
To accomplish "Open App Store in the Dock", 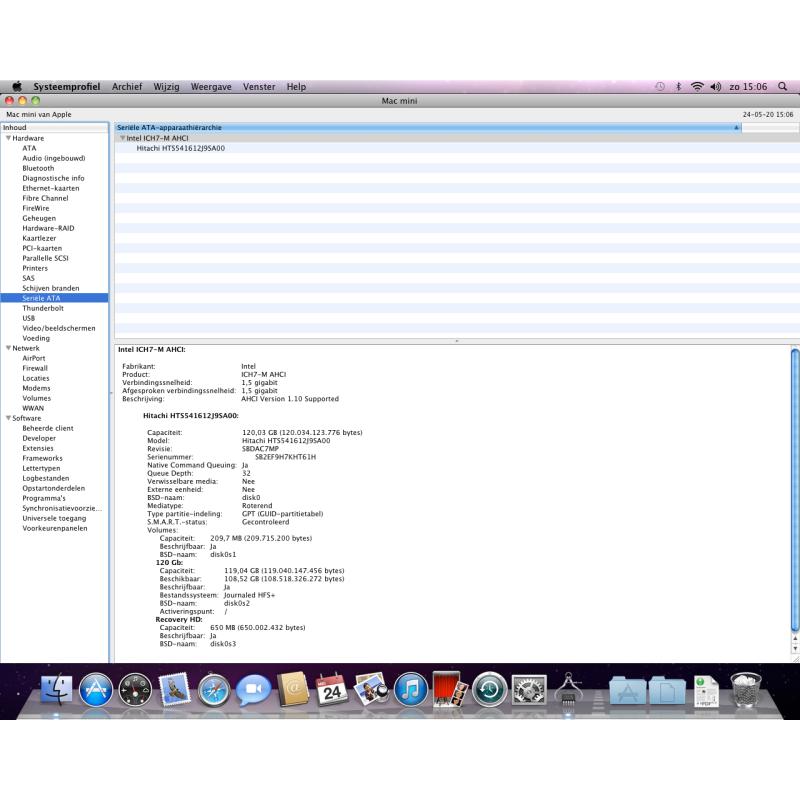I will pyautogui.click(x=95, y=689).
